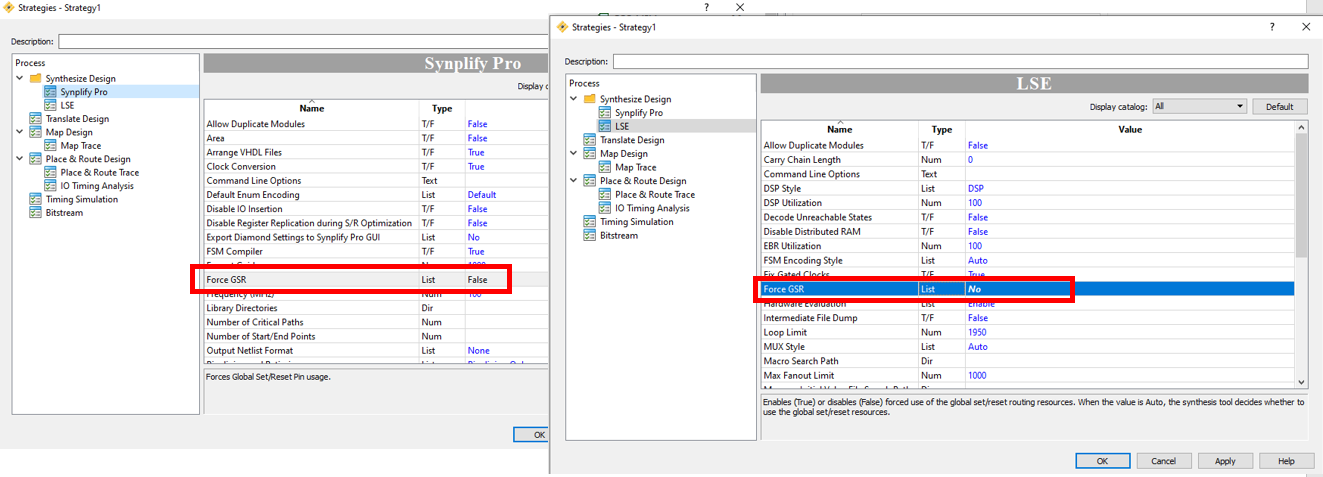
Task: Select FSM Encoding Style row
Action: (x=1028, y=260)
